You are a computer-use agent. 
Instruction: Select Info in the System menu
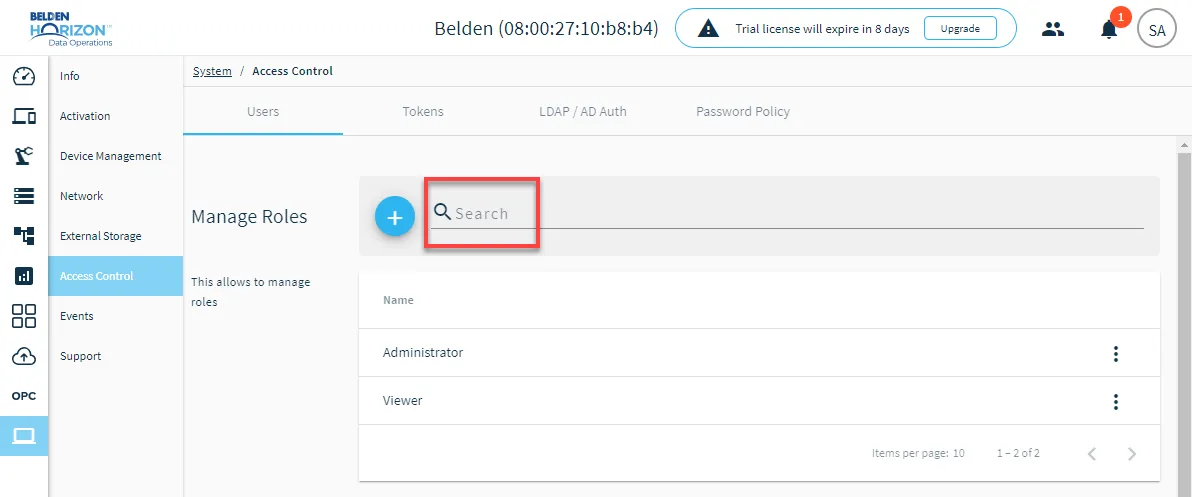[116, 76]
